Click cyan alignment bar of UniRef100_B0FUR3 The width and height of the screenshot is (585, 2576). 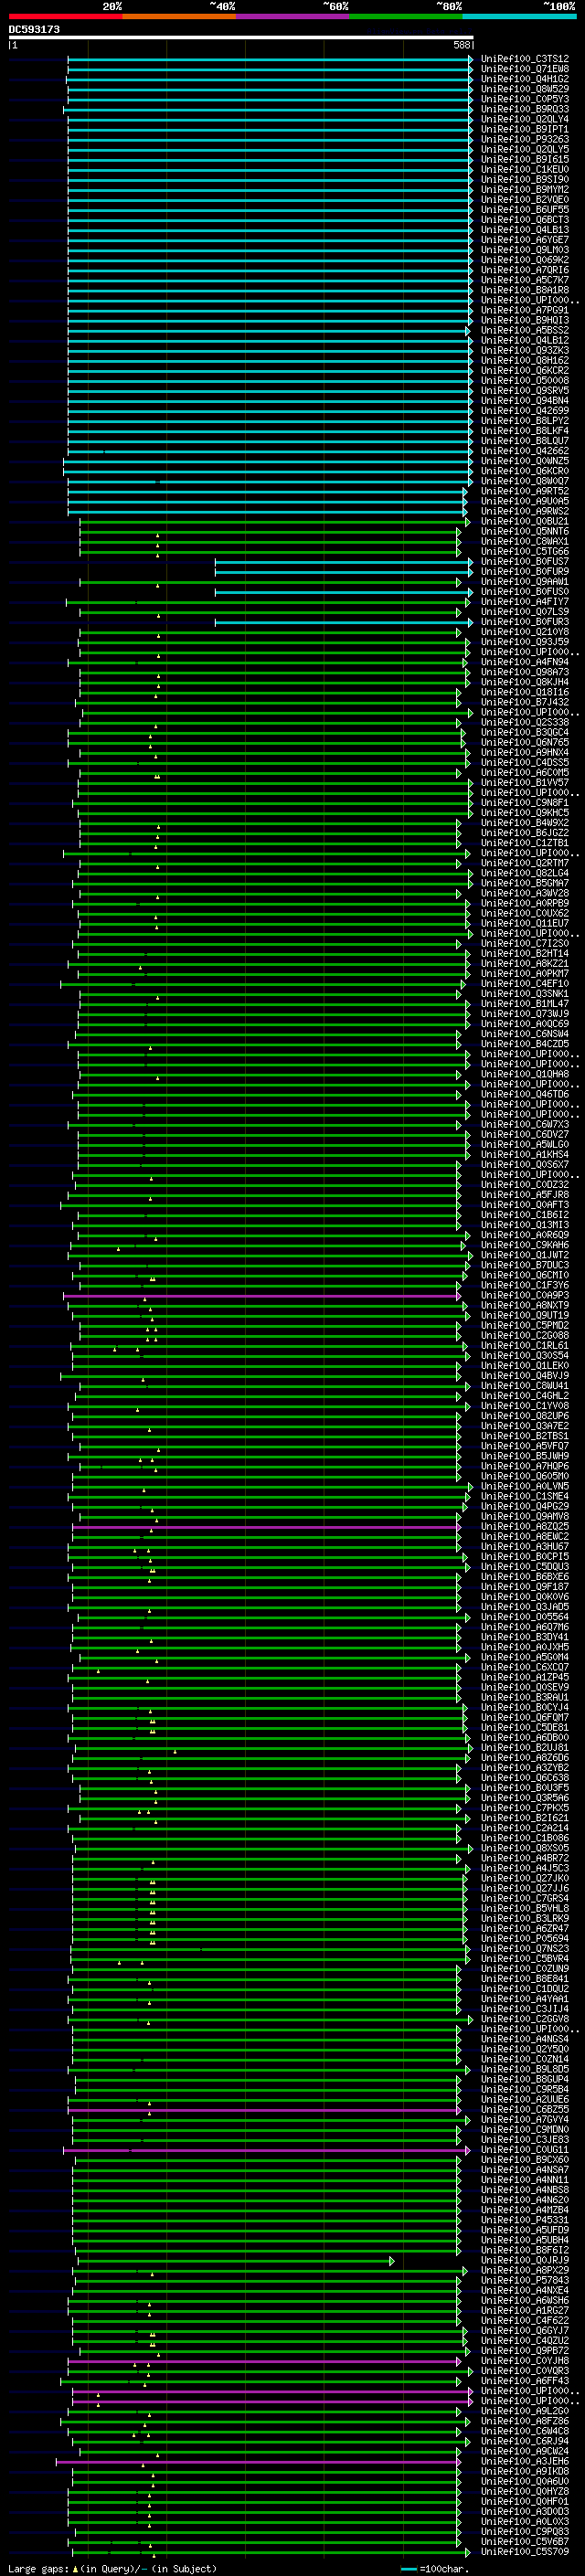click(x=344, y=622)
